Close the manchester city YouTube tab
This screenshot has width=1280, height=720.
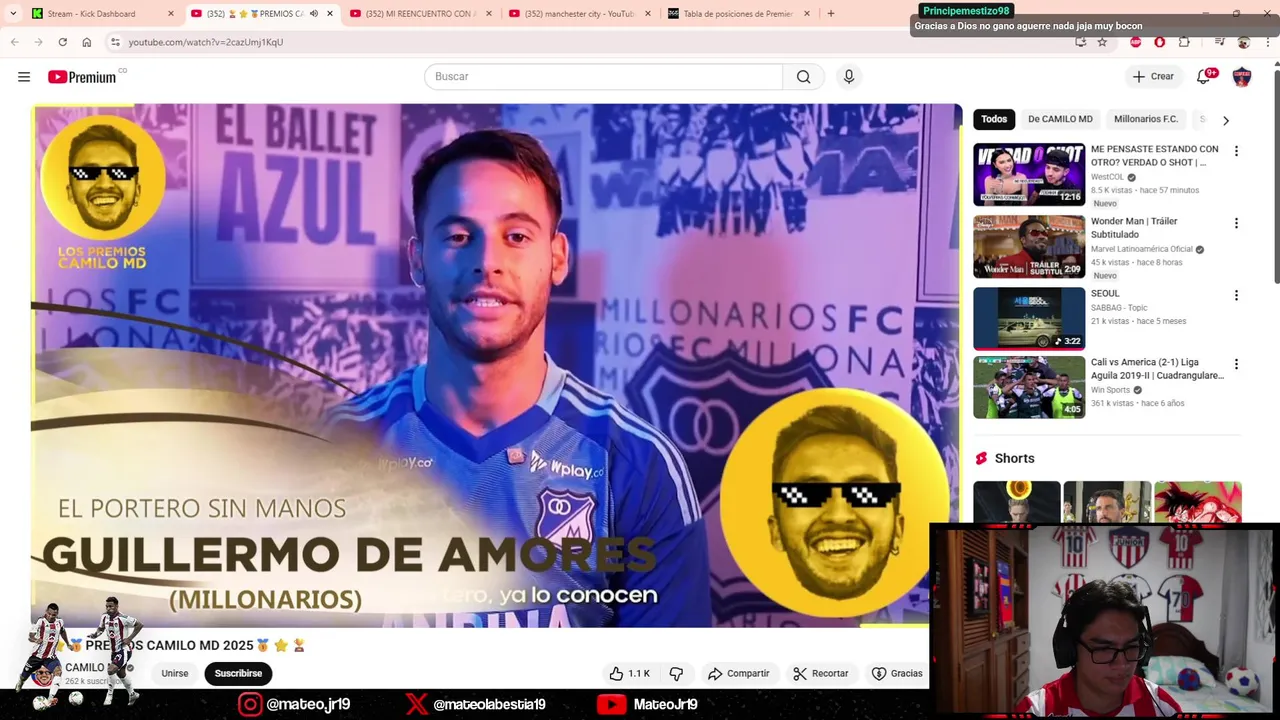pyautogui.click(x=647, y=14)
